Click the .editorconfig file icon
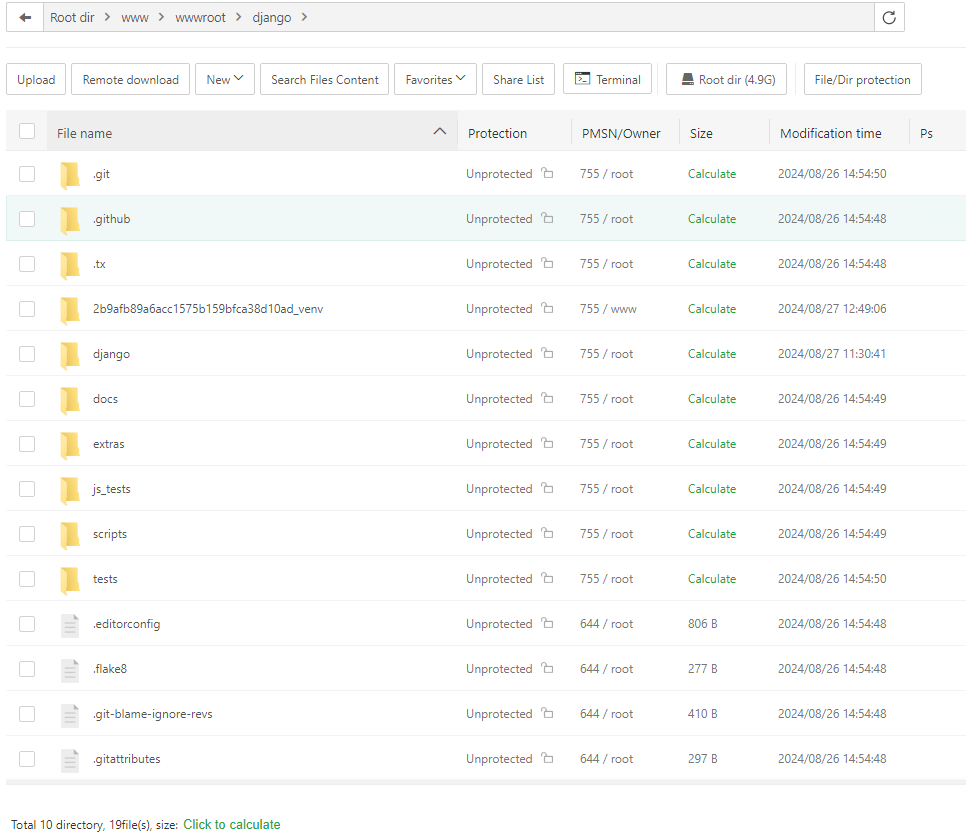The width and height of the screenshot is (966, 838). coord(69,624)
